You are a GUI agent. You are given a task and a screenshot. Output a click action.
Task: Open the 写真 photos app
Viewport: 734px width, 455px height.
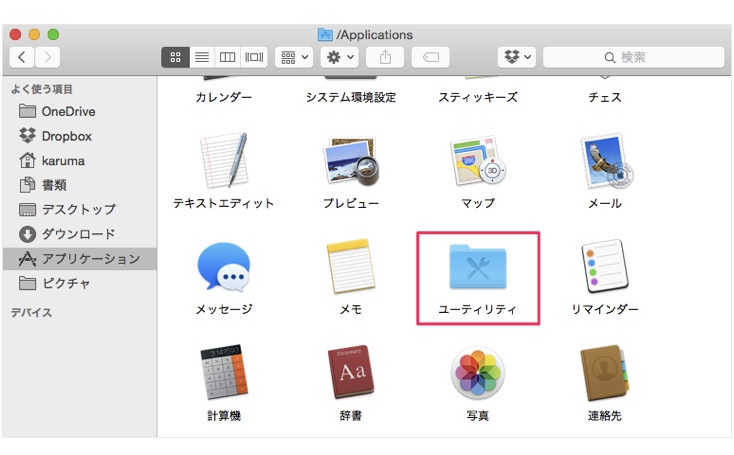click(x=478, y=373)
